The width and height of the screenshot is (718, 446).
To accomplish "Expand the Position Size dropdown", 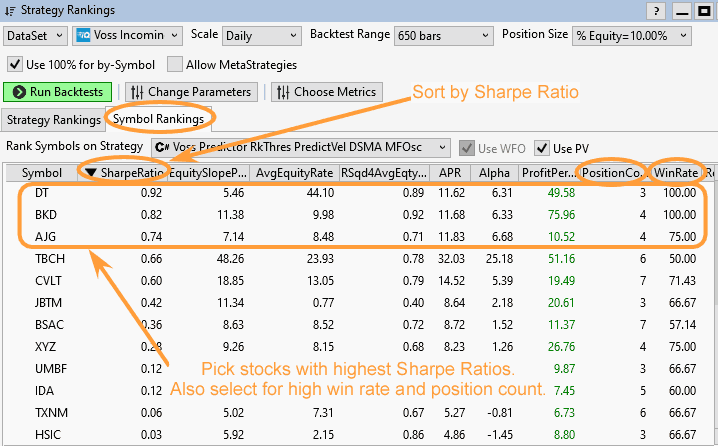I will [x=631, y=35].
